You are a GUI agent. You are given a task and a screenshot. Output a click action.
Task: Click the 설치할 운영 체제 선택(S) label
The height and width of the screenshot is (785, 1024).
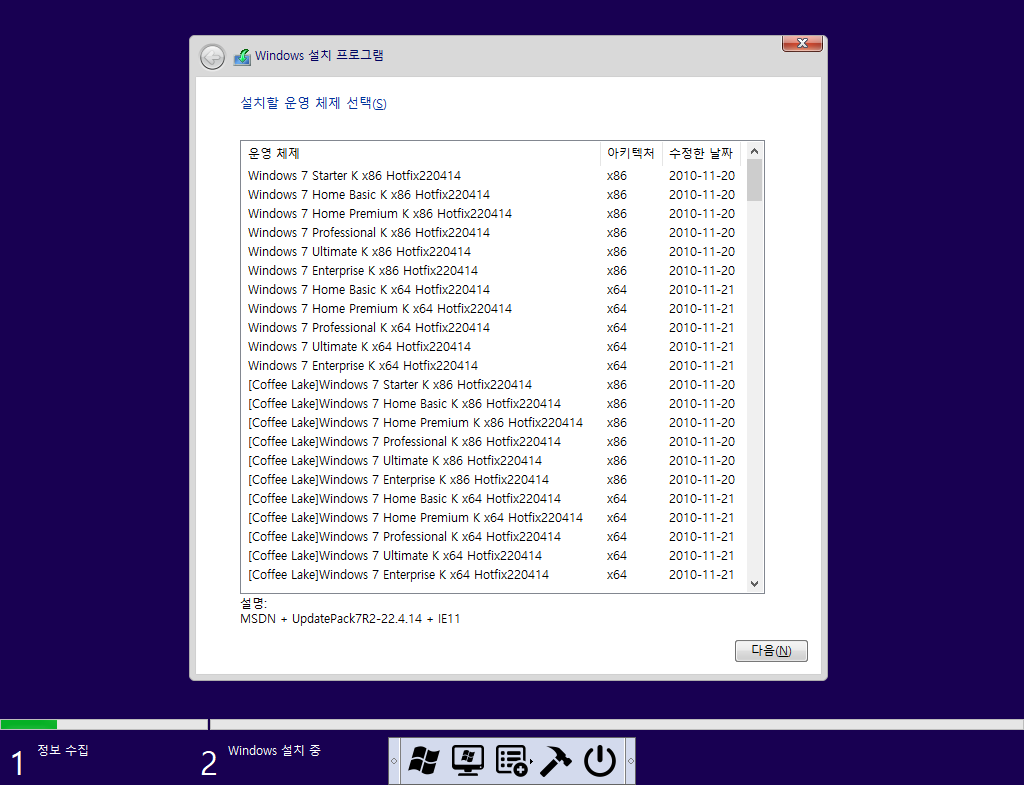[313, 103]
